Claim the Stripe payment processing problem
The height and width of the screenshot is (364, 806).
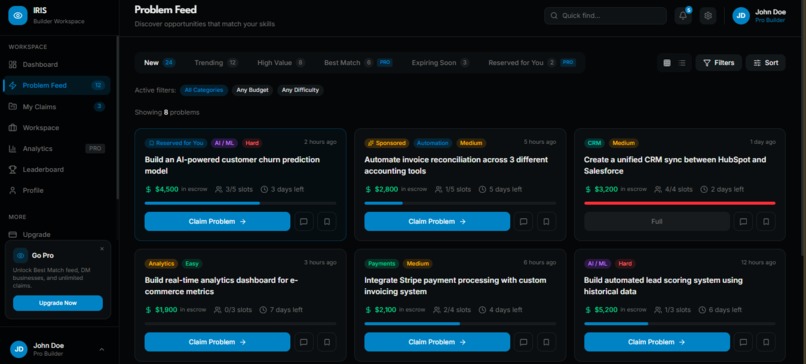pos(437,342)
